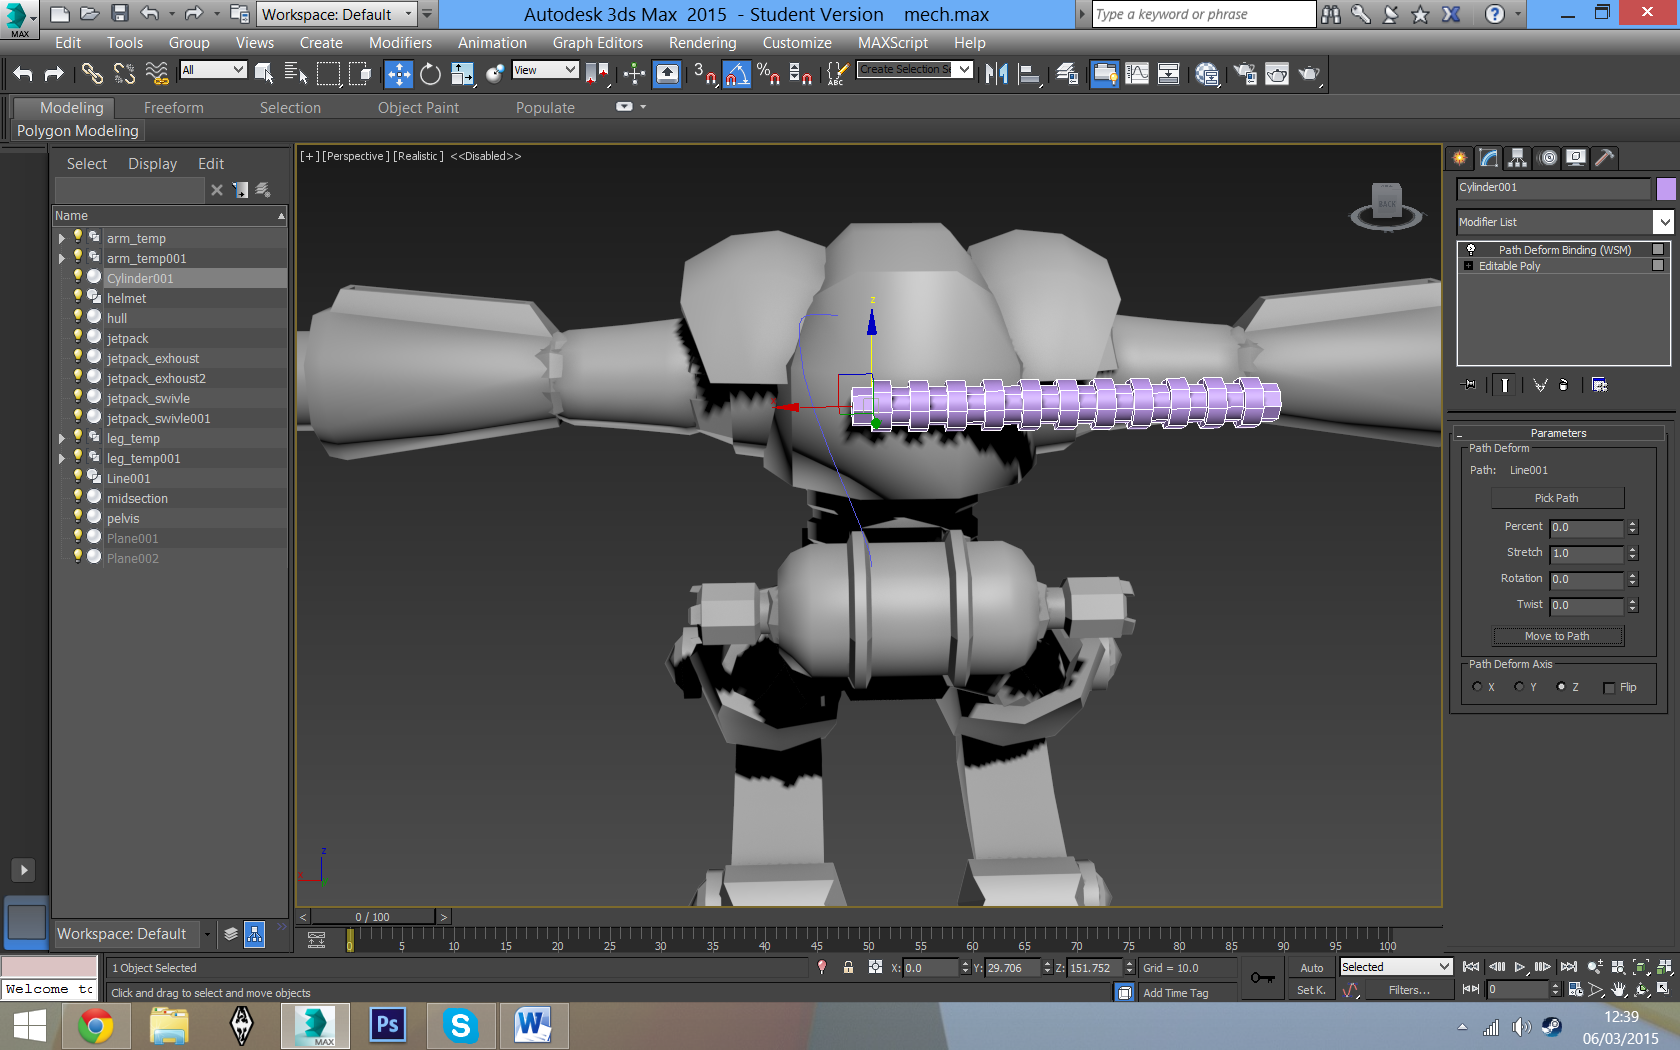
Task: Click the Mirror tool icon
Action: coord(996,73)
